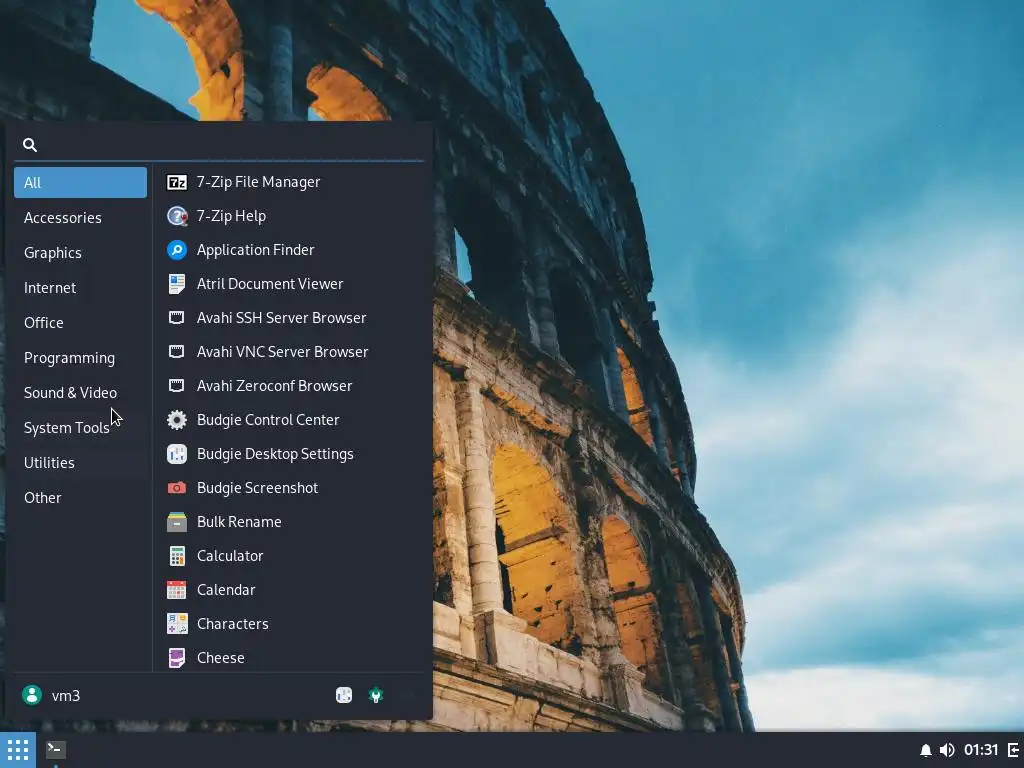1024x768 pixels.
Task: Open the Atril Document Viewer icon
Action: tap(177, 284)
